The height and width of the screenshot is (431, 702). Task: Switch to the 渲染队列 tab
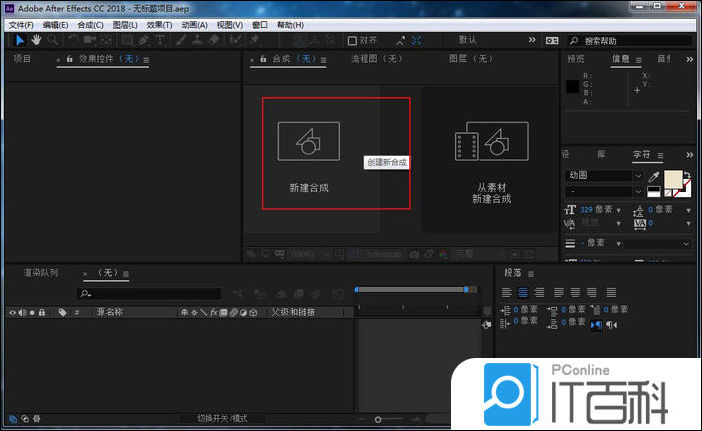41,273
